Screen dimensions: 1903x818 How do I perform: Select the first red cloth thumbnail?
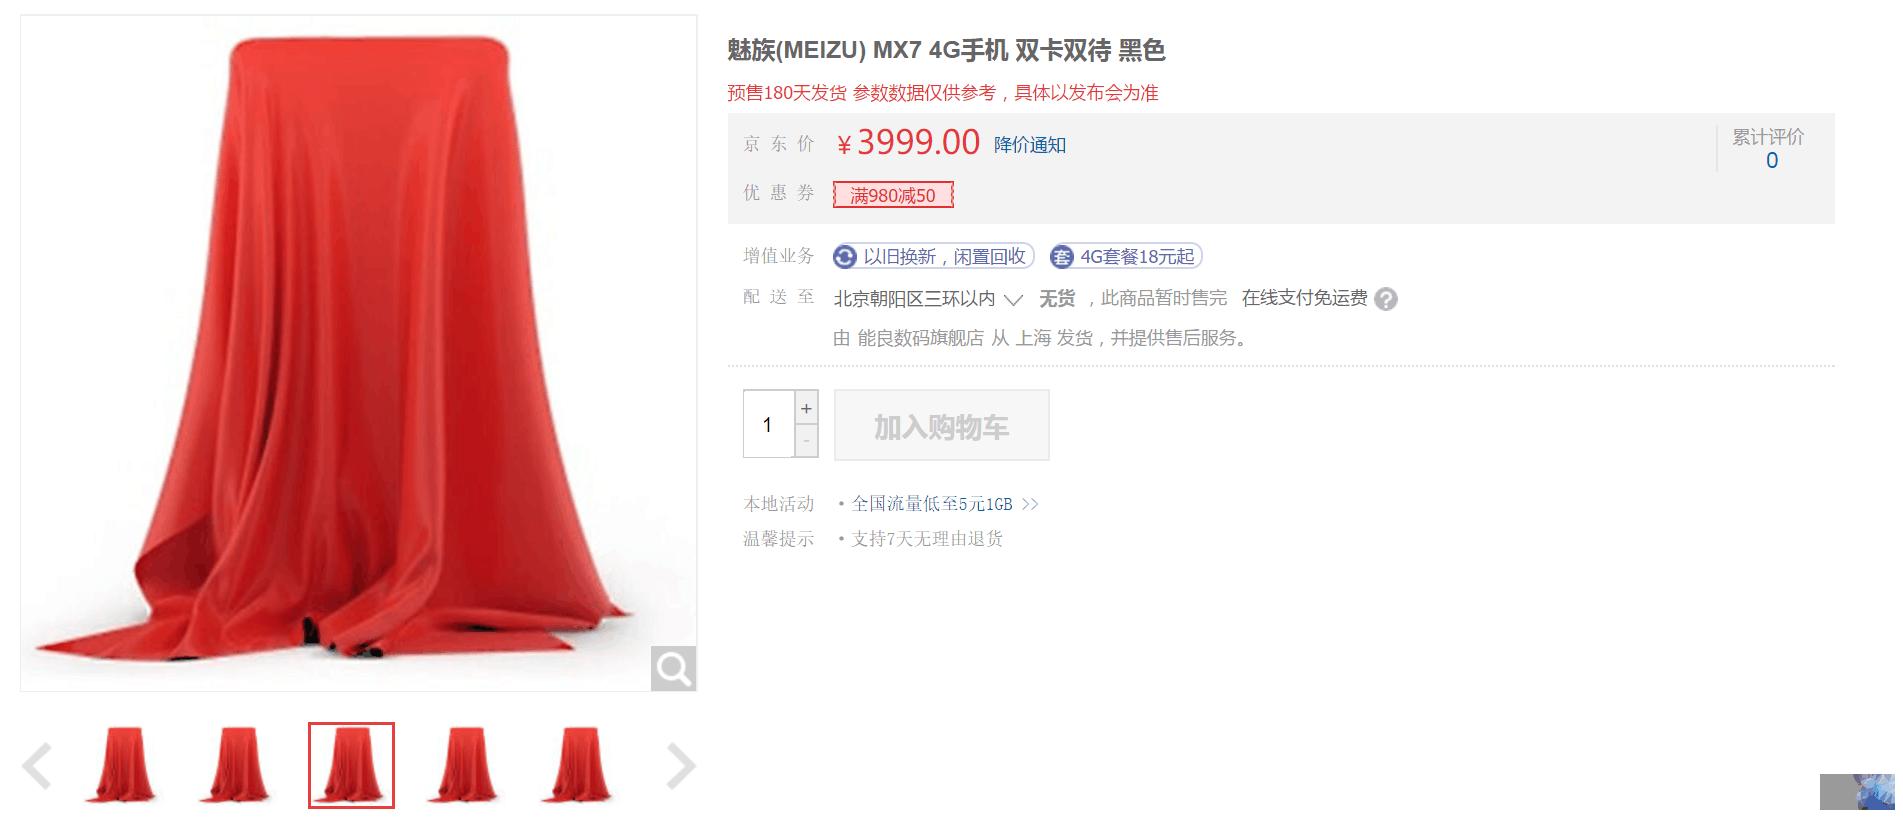[x=123, y=765]
